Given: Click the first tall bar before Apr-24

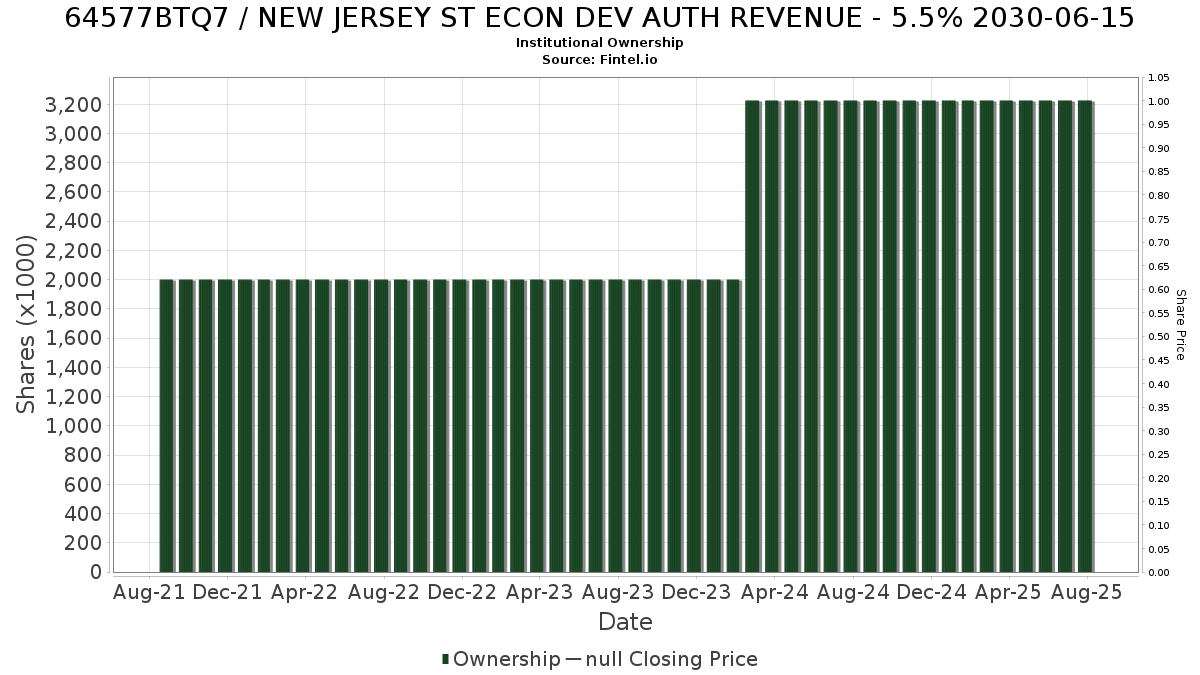Looking at the screenshot, I should tap(753, 337).
